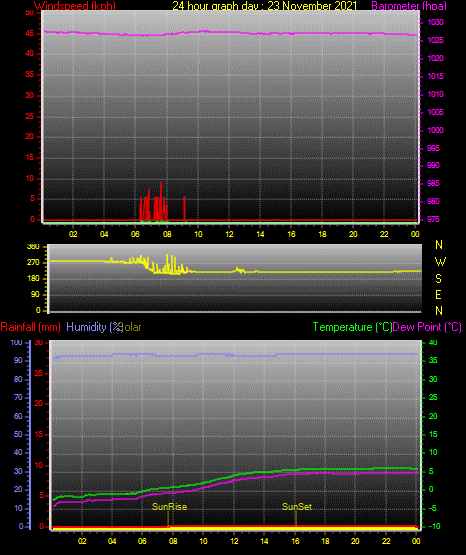Click the 50 humidity scale value
This screenshot has width=466, height=555.
point(18,434)
